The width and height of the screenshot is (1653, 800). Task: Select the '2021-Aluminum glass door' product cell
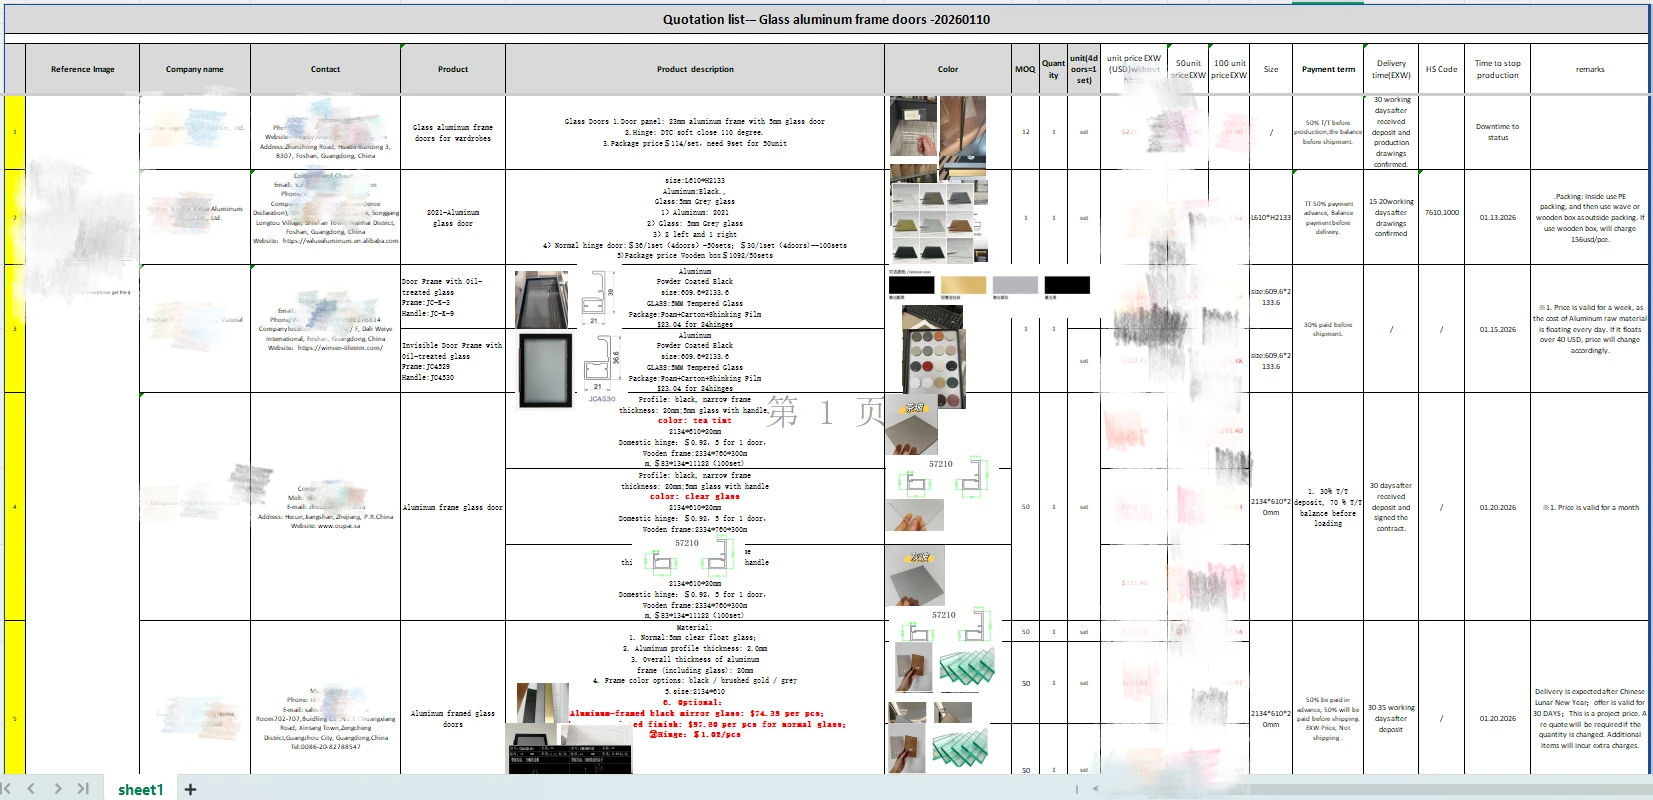tap(453, 218)
